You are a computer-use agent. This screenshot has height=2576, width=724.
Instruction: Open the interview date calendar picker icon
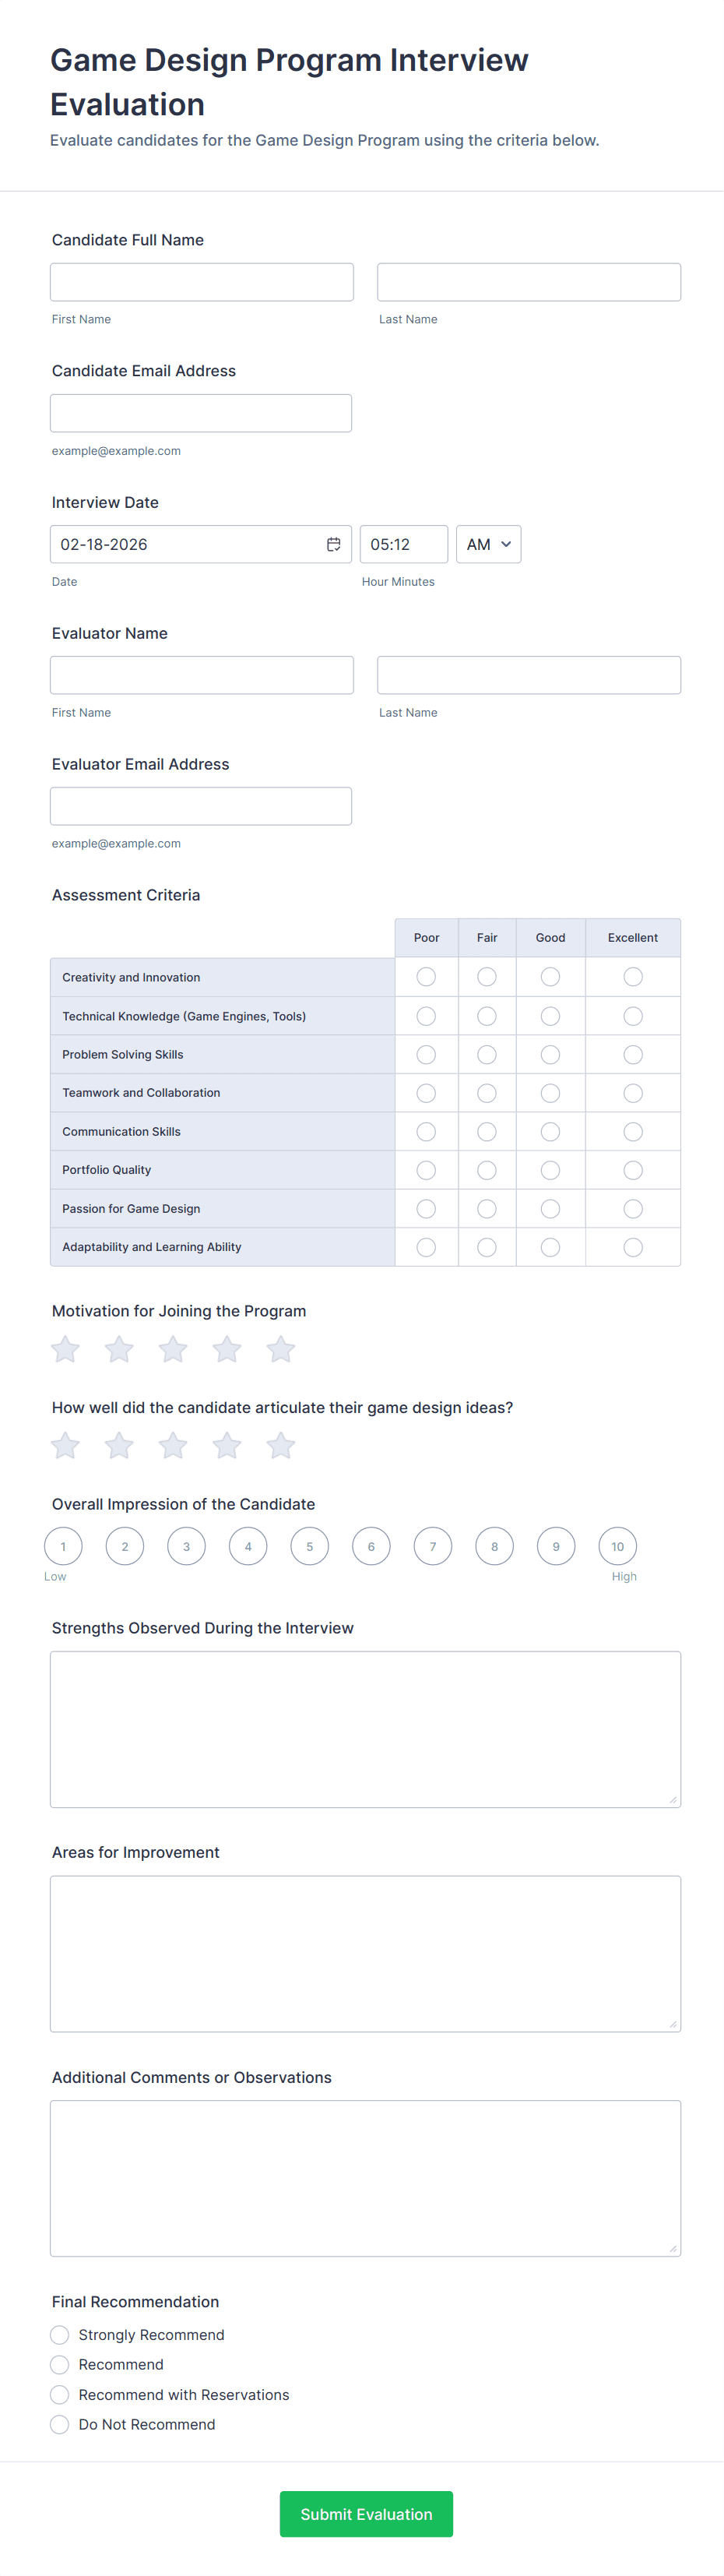334,544
